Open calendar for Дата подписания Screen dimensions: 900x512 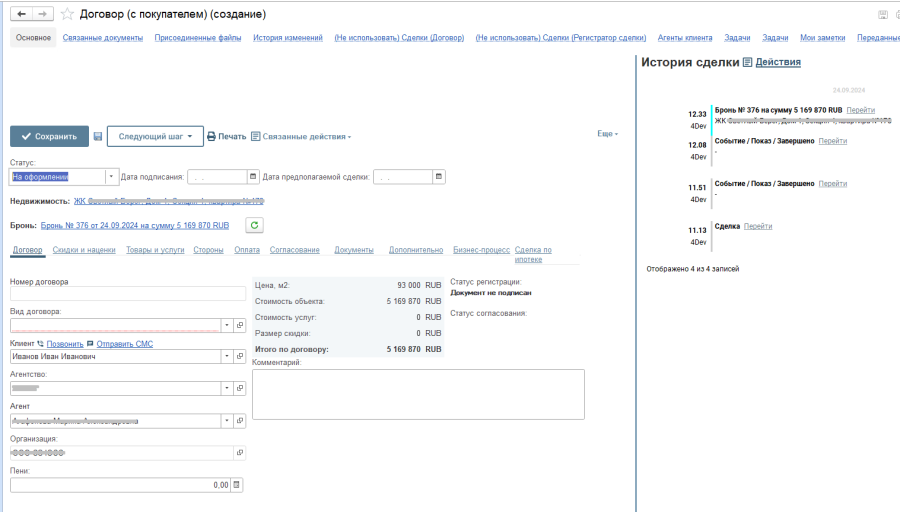click(x=252, y=177)
